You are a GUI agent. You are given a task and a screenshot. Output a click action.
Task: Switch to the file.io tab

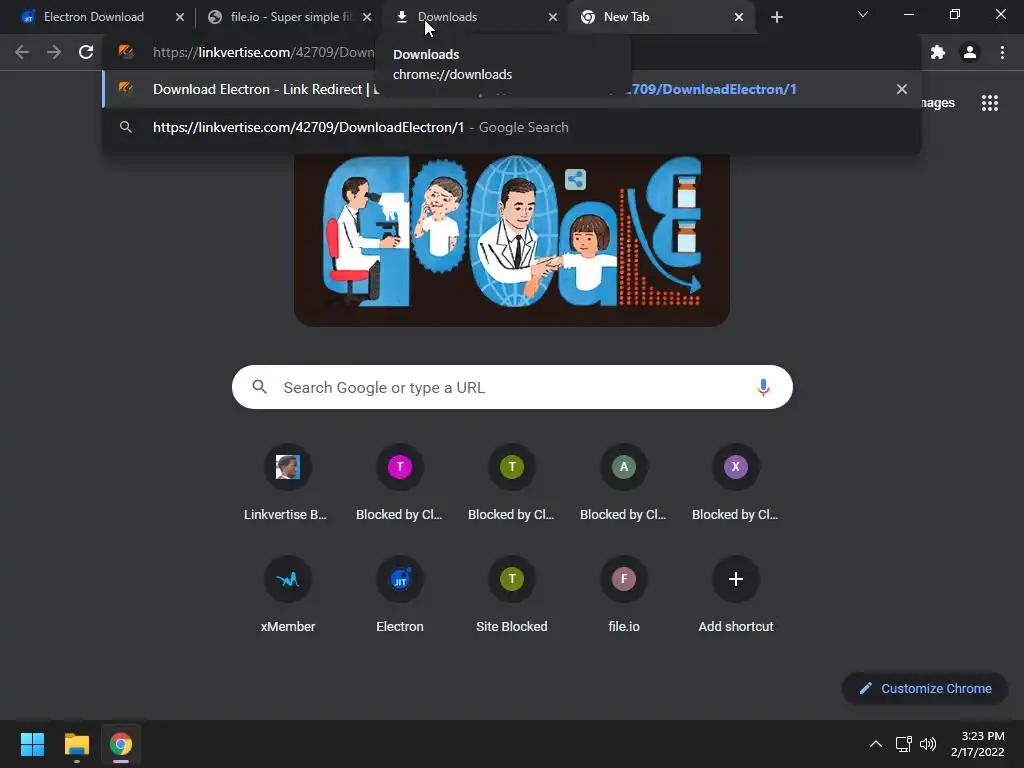coord(287,17)
